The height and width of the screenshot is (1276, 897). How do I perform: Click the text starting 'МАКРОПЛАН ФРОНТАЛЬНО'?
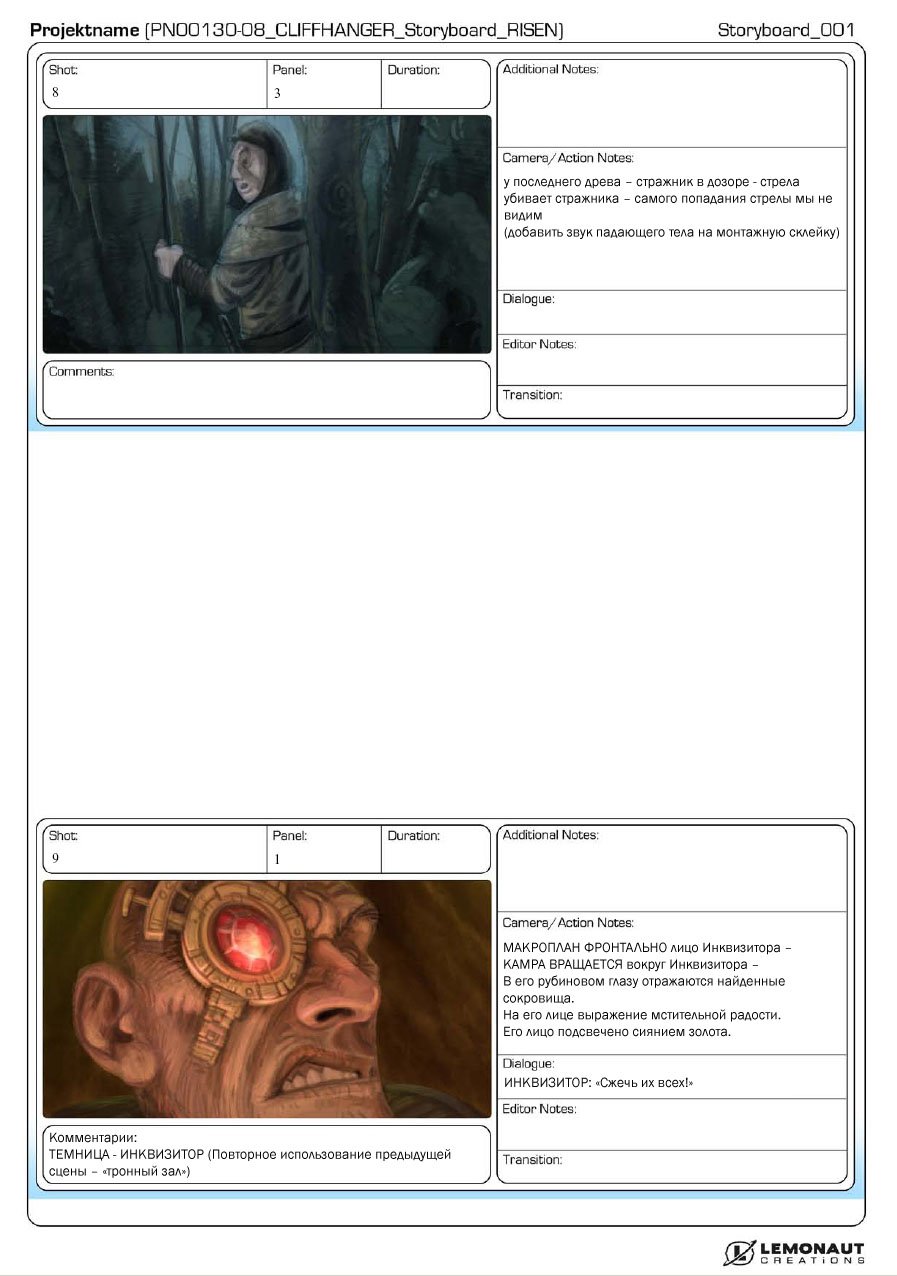click(648, 989)
